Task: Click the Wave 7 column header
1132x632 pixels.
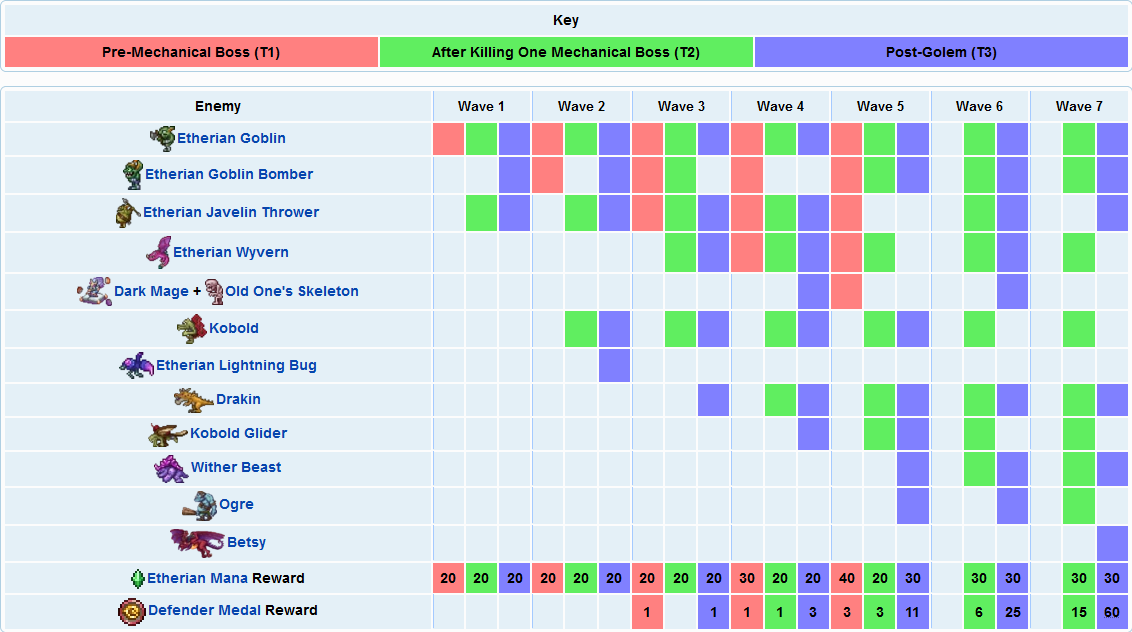Action: 1079,106
